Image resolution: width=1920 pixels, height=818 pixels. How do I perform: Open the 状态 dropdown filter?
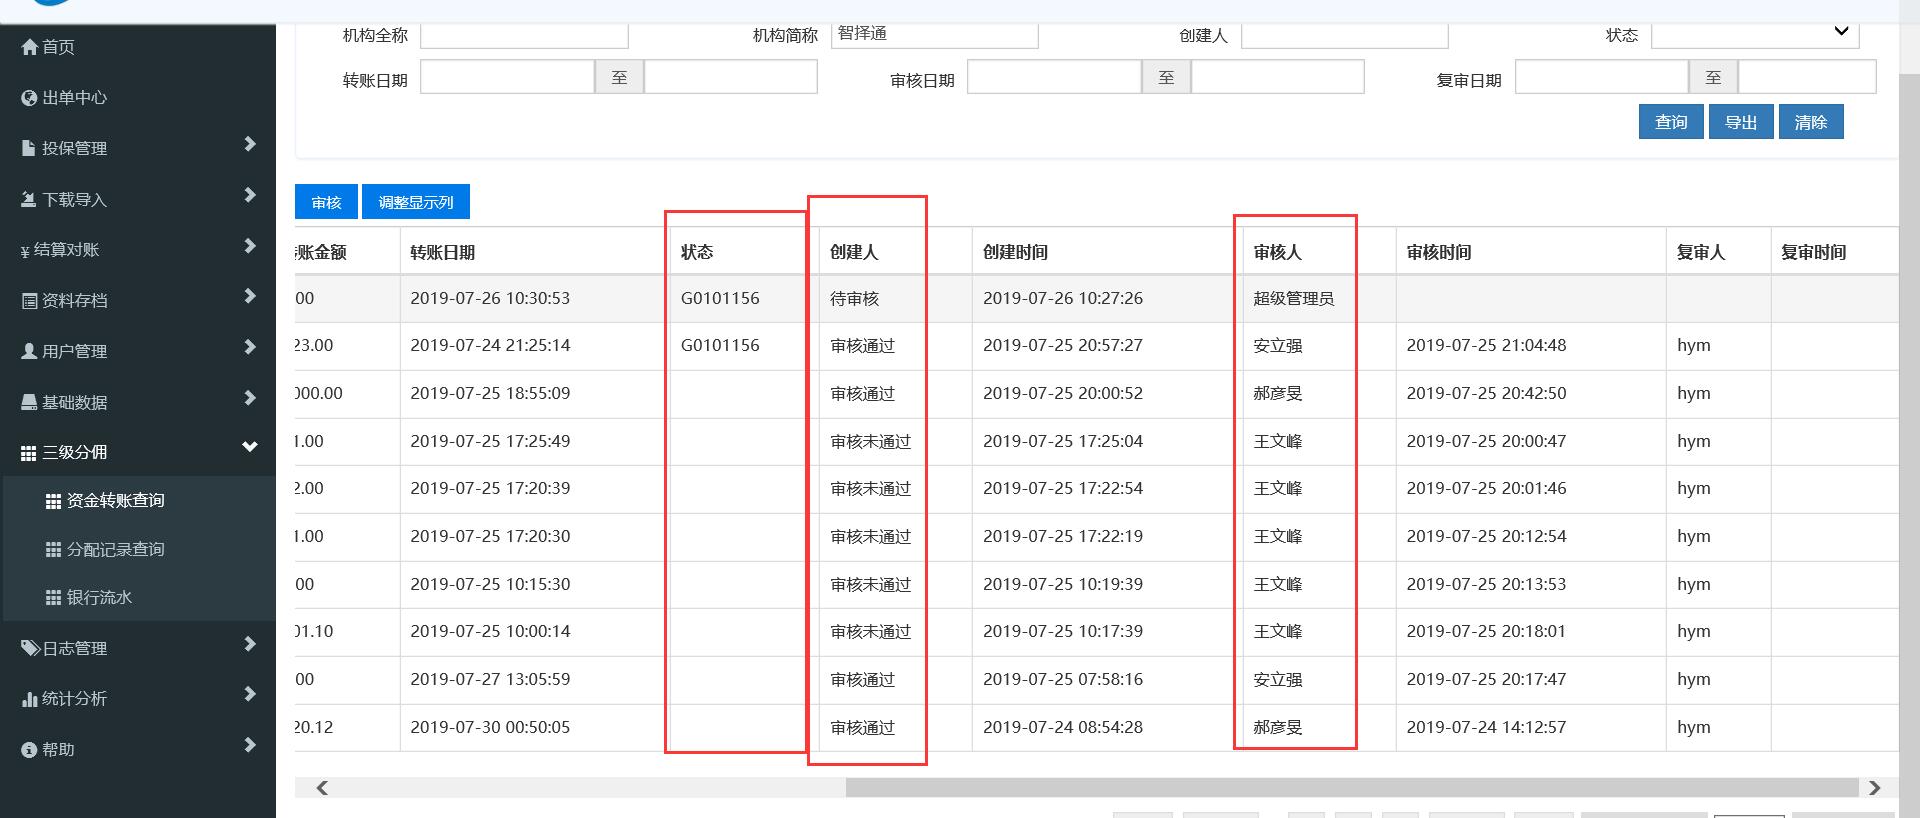click(1755, 35)
